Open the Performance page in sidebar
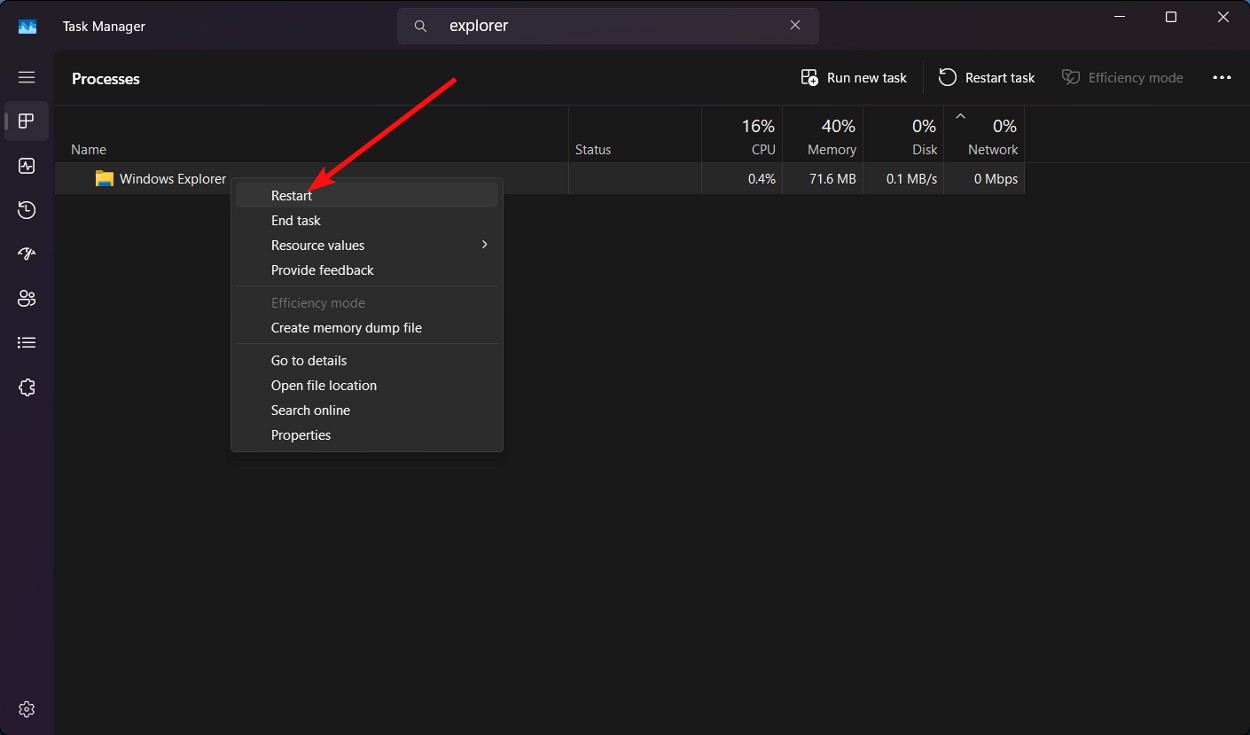Viewport: 1250px width, 735px height. [26, 165]
